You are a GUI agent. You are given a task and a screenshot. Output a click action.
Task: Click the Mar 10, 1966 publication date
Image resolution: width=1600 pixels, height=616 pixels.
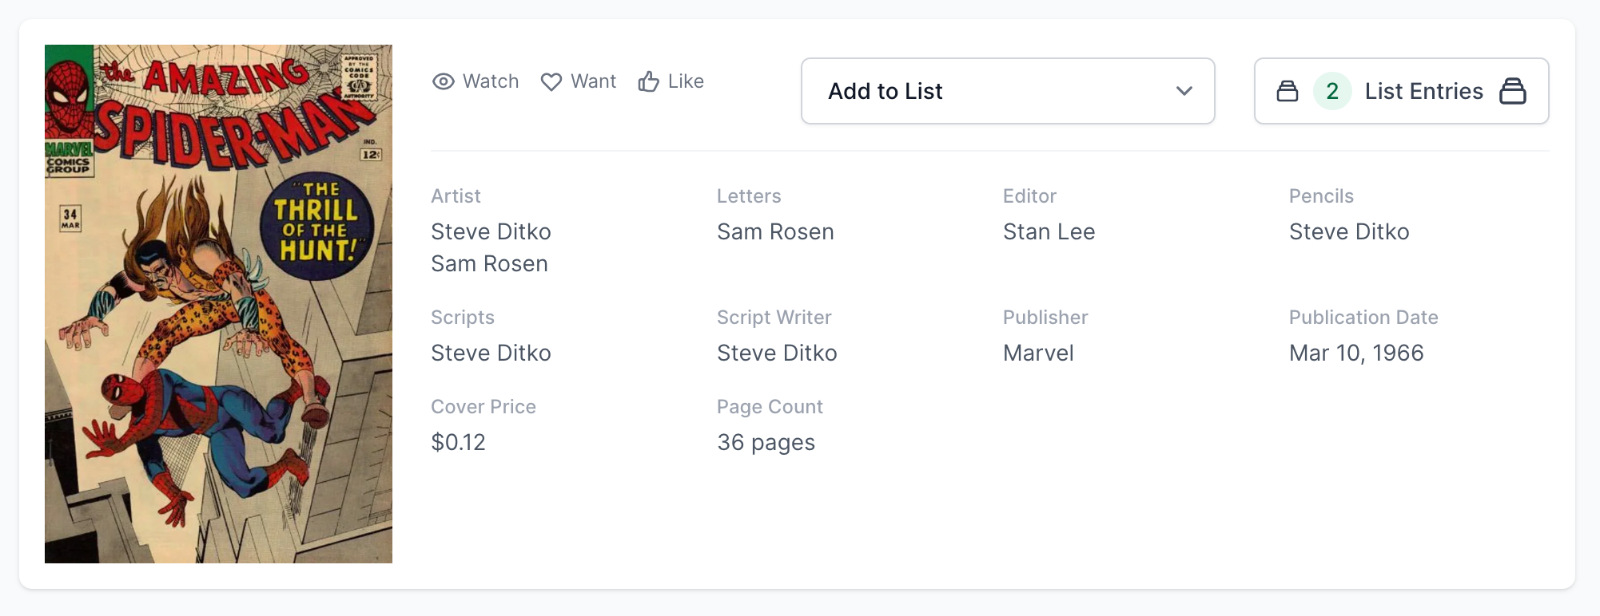pos(1356,353)
